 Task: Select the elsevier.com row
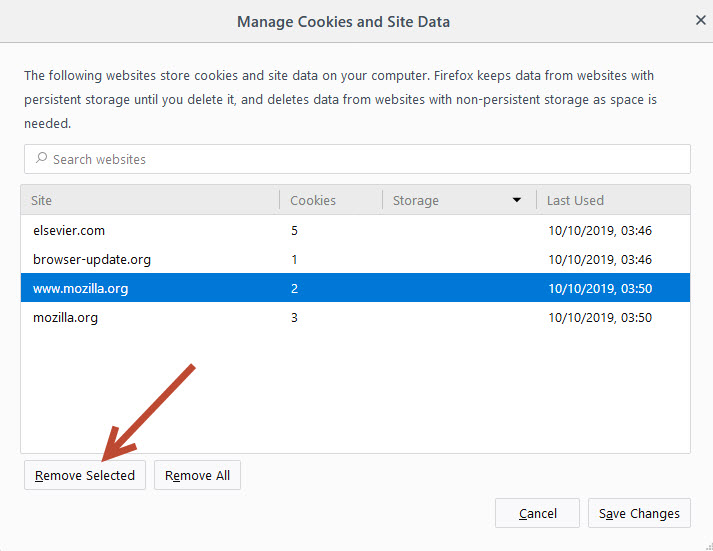pyautogui.click(x=356, y=230)
